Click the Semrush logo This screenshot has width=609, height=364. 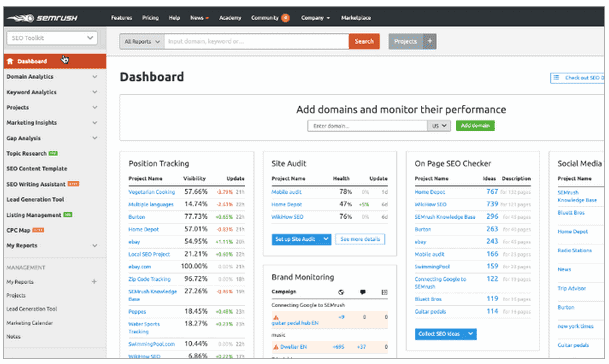tap(42, 18)
